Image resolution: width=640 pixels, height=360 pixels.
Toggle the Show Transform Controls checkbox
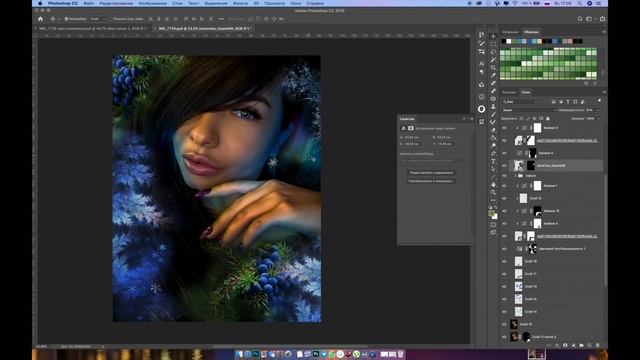[x=110, y=19]
